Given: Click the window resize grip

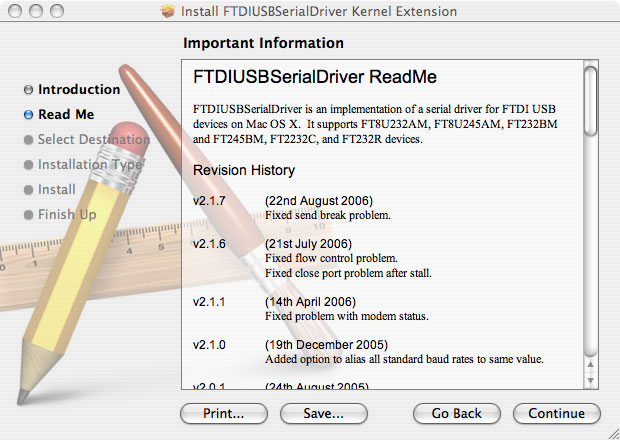Looking at the screenshot, I should [613, 434].
